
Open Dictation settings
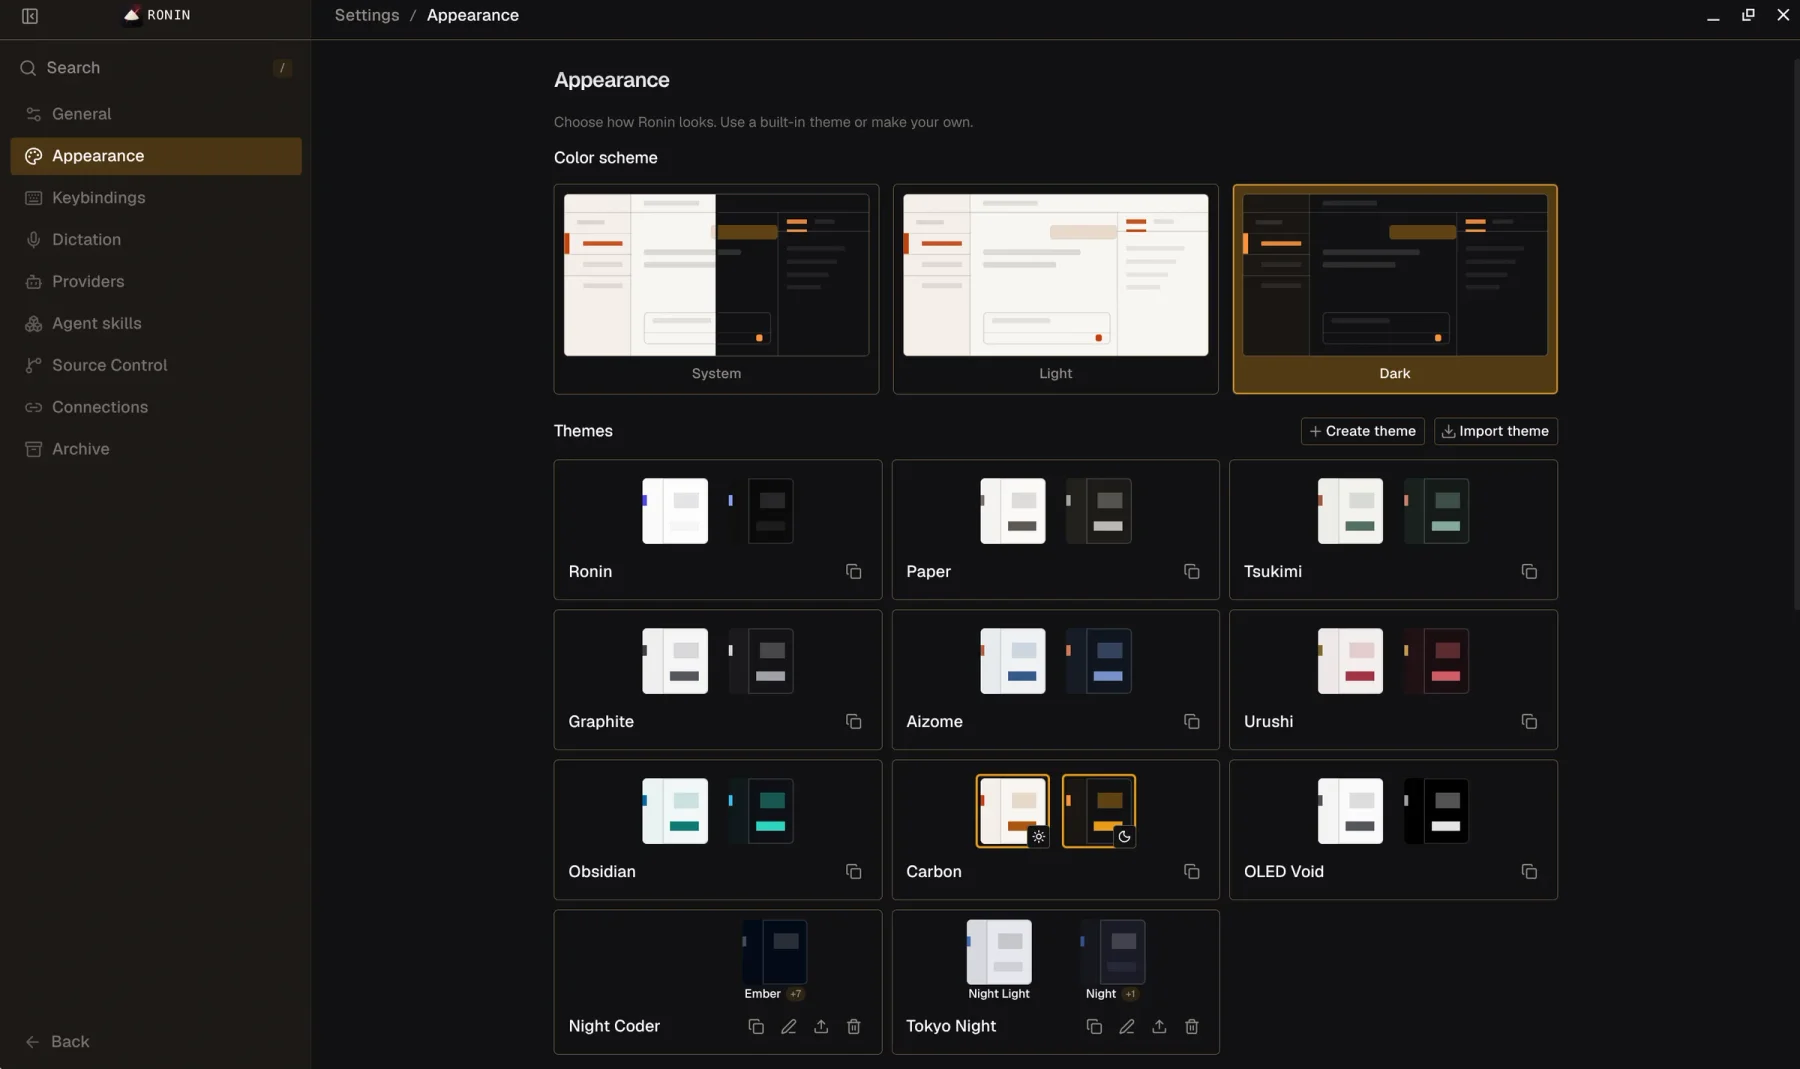pos(156,240)
